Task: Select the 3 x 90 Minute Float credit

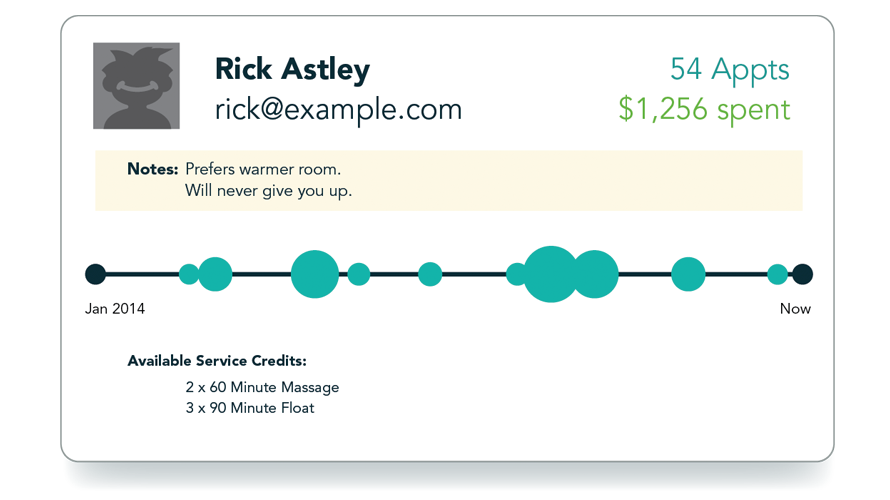Action: [x=250, y=408]
